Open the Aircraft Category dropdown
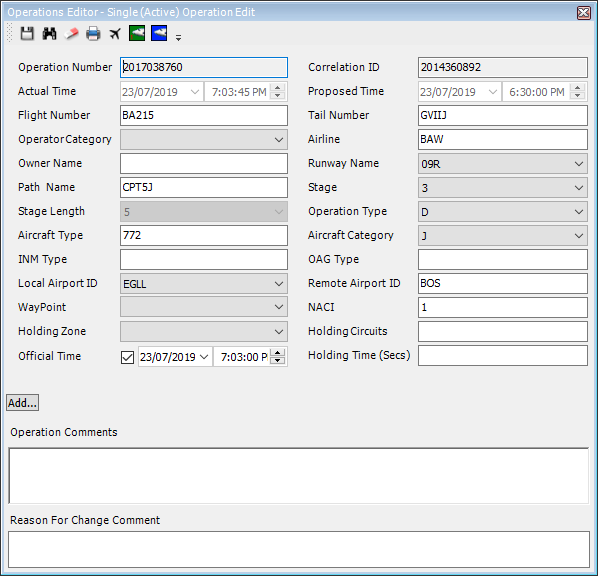Screen dimensions: 598x576 point(579,236)
